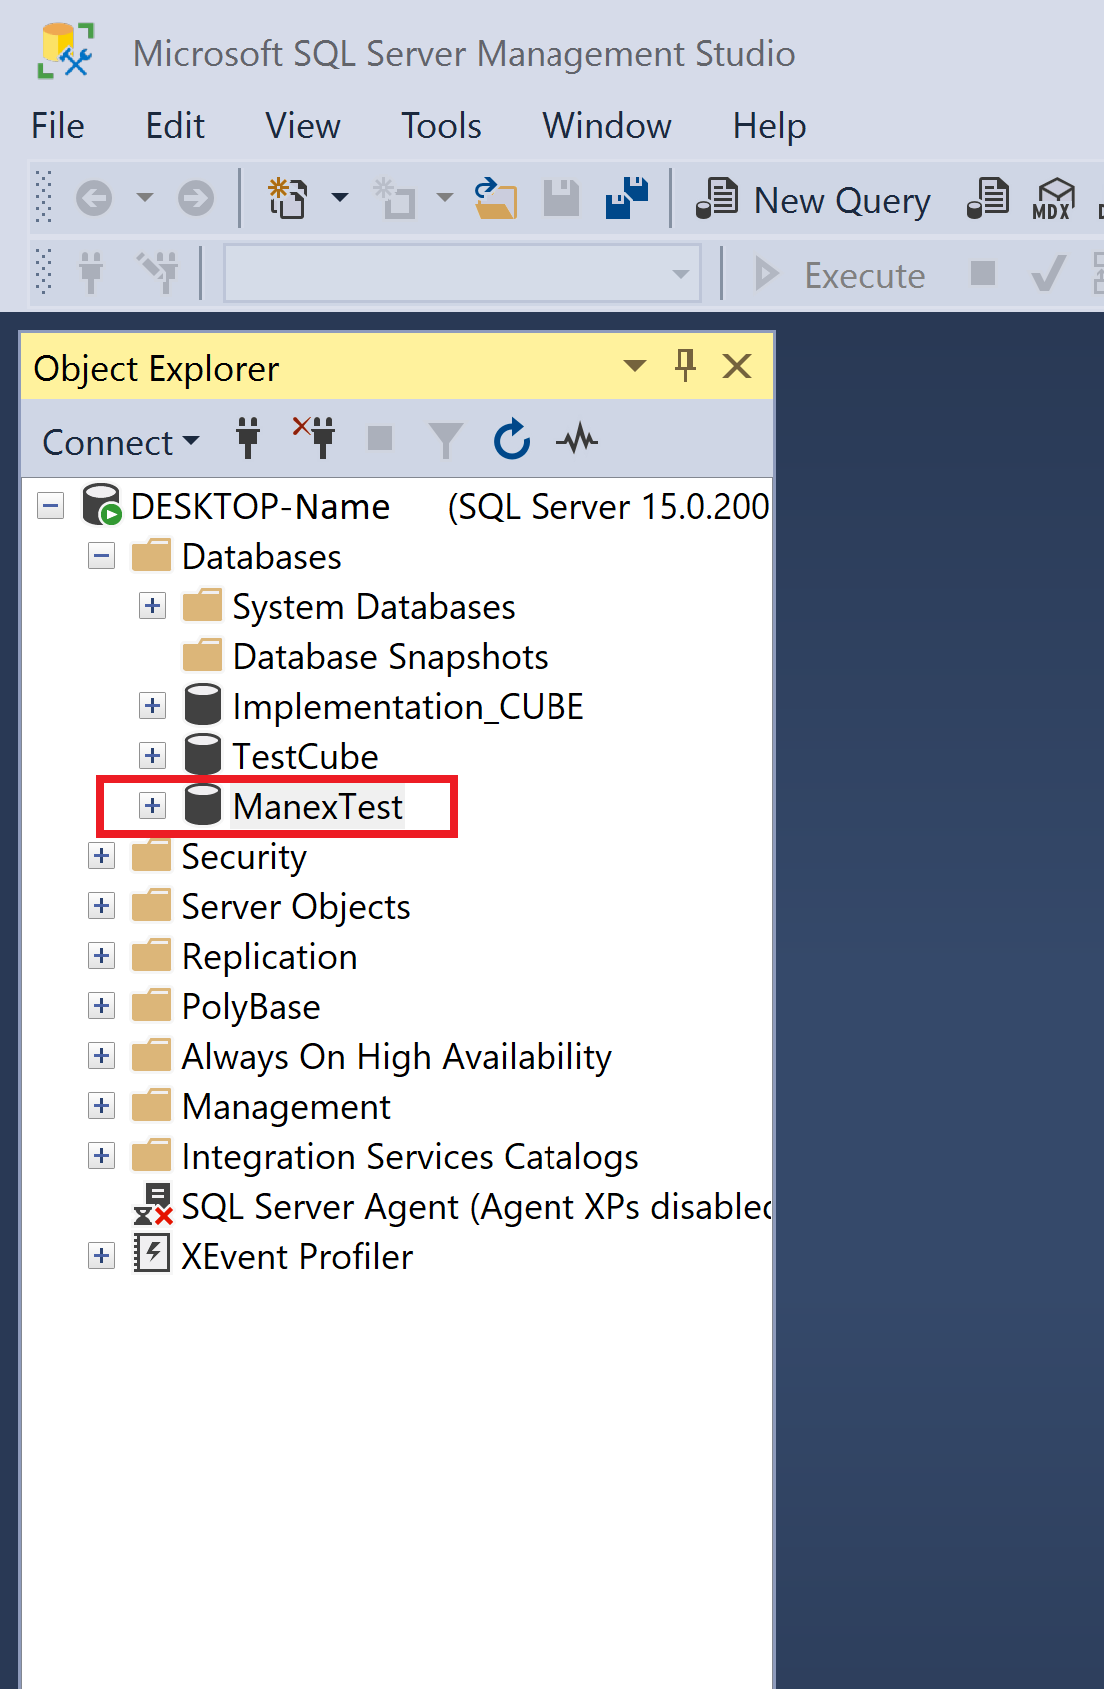This screenshot has height=1689, width=1104.
Task: Expand the ManexTest database node
Action: tap(152, 806)
